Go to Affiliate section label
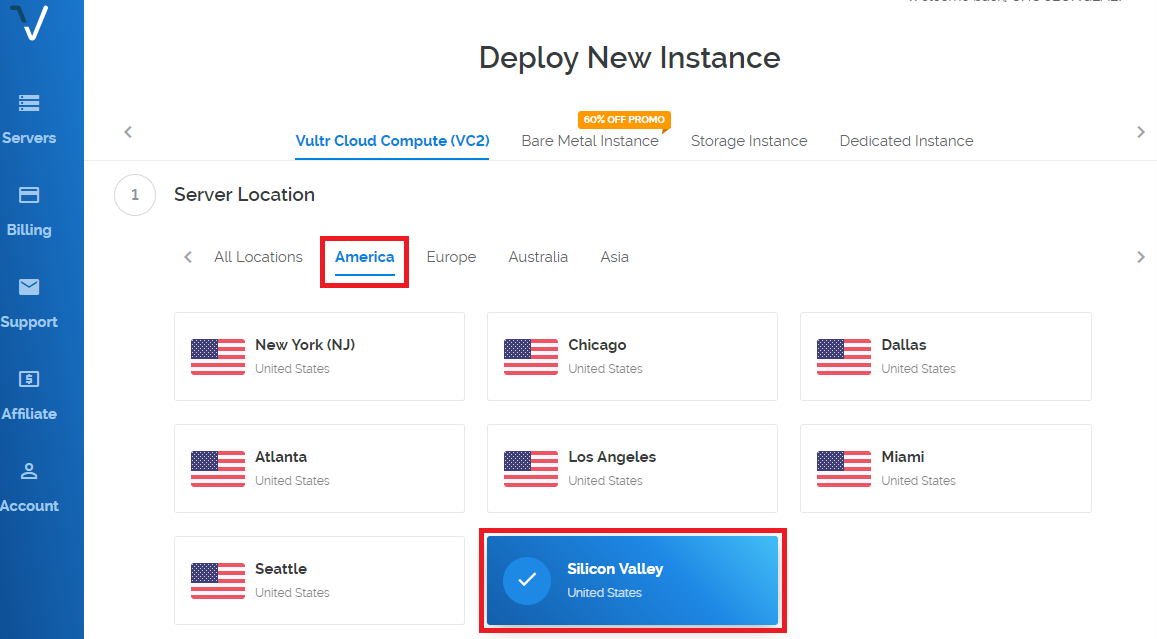This screenshot has height=639, width=1157. 29,414
